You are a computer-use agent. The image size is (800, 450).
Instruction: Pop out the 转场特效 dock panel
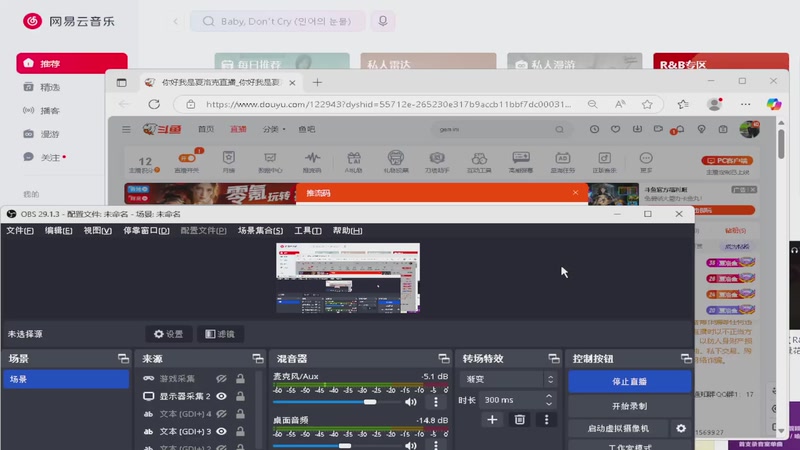(x=554, y=359)
